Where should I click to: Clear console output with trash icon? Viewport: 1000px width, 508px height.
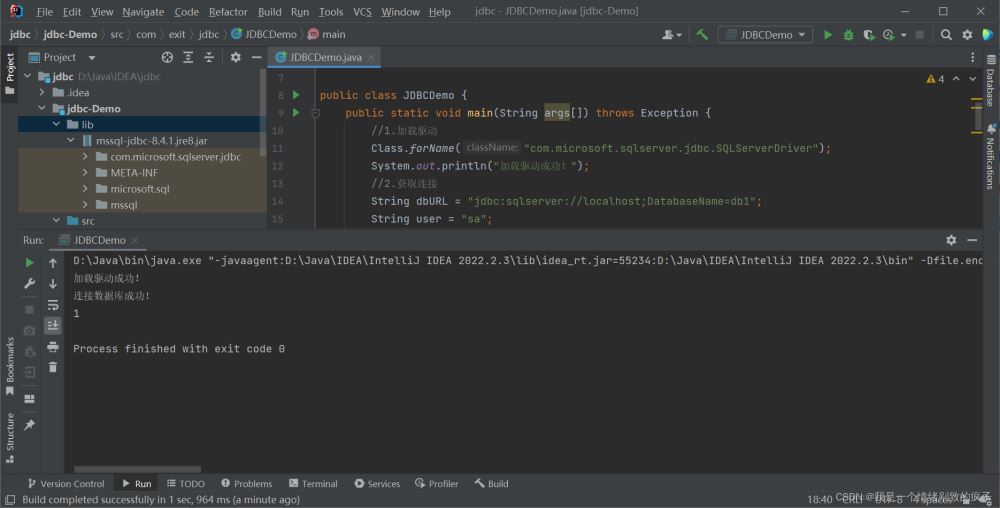tap(53, 367)
